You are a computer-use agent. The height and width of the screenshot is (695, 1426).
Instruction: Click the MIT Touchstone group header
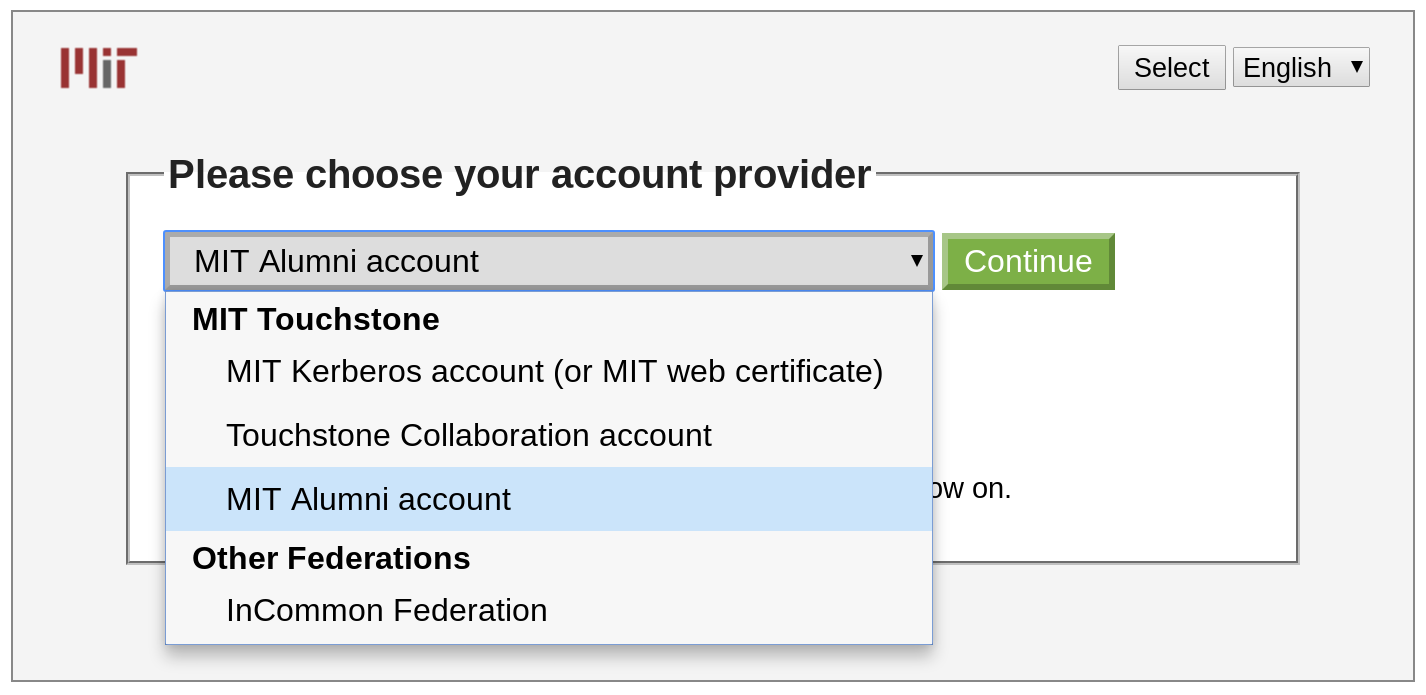315,319
